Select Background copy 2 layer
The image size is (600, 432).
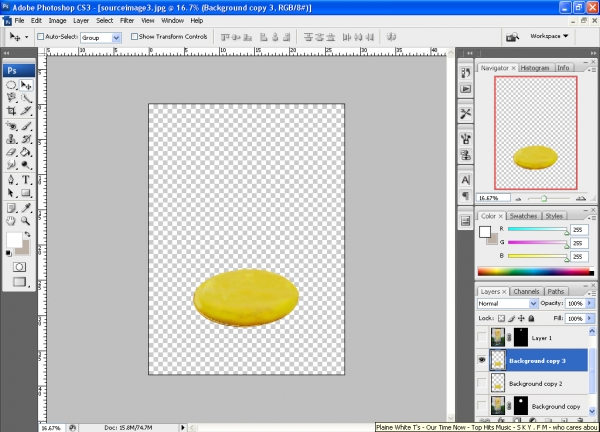tap(533, 383)
